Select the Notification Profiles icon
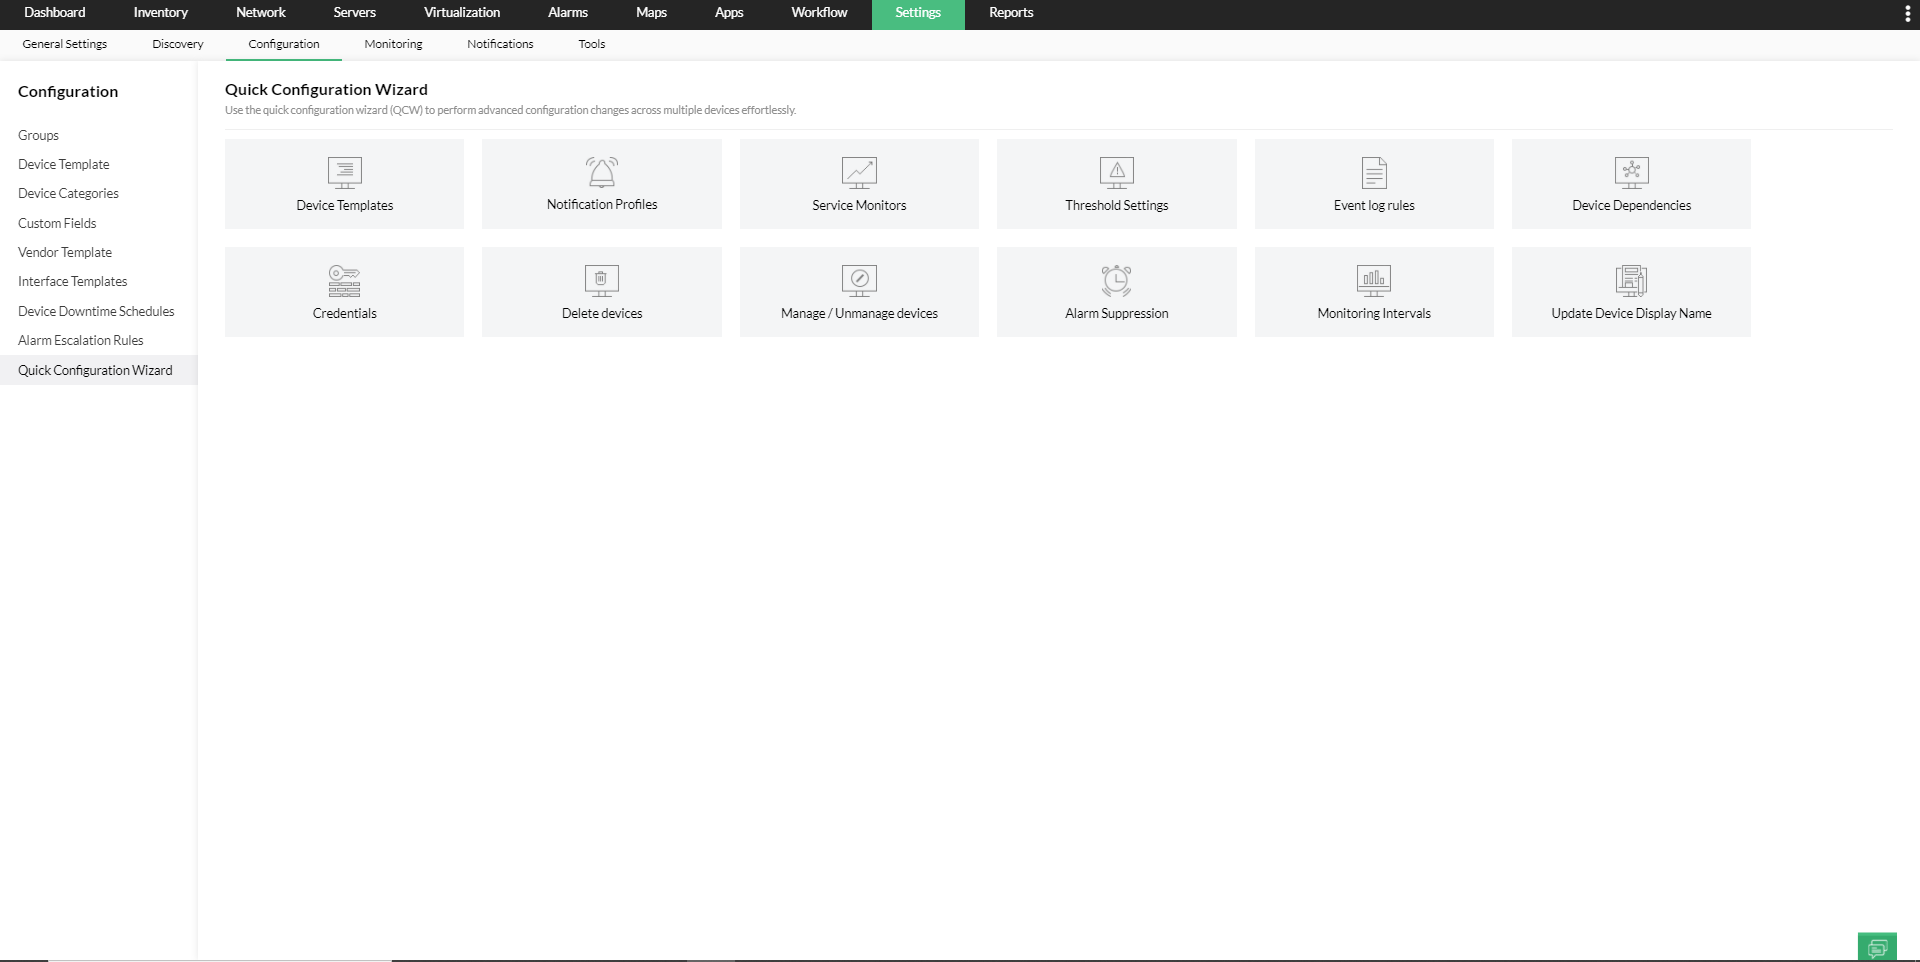Screen dimensions: 1920x962 coord(601,183)
